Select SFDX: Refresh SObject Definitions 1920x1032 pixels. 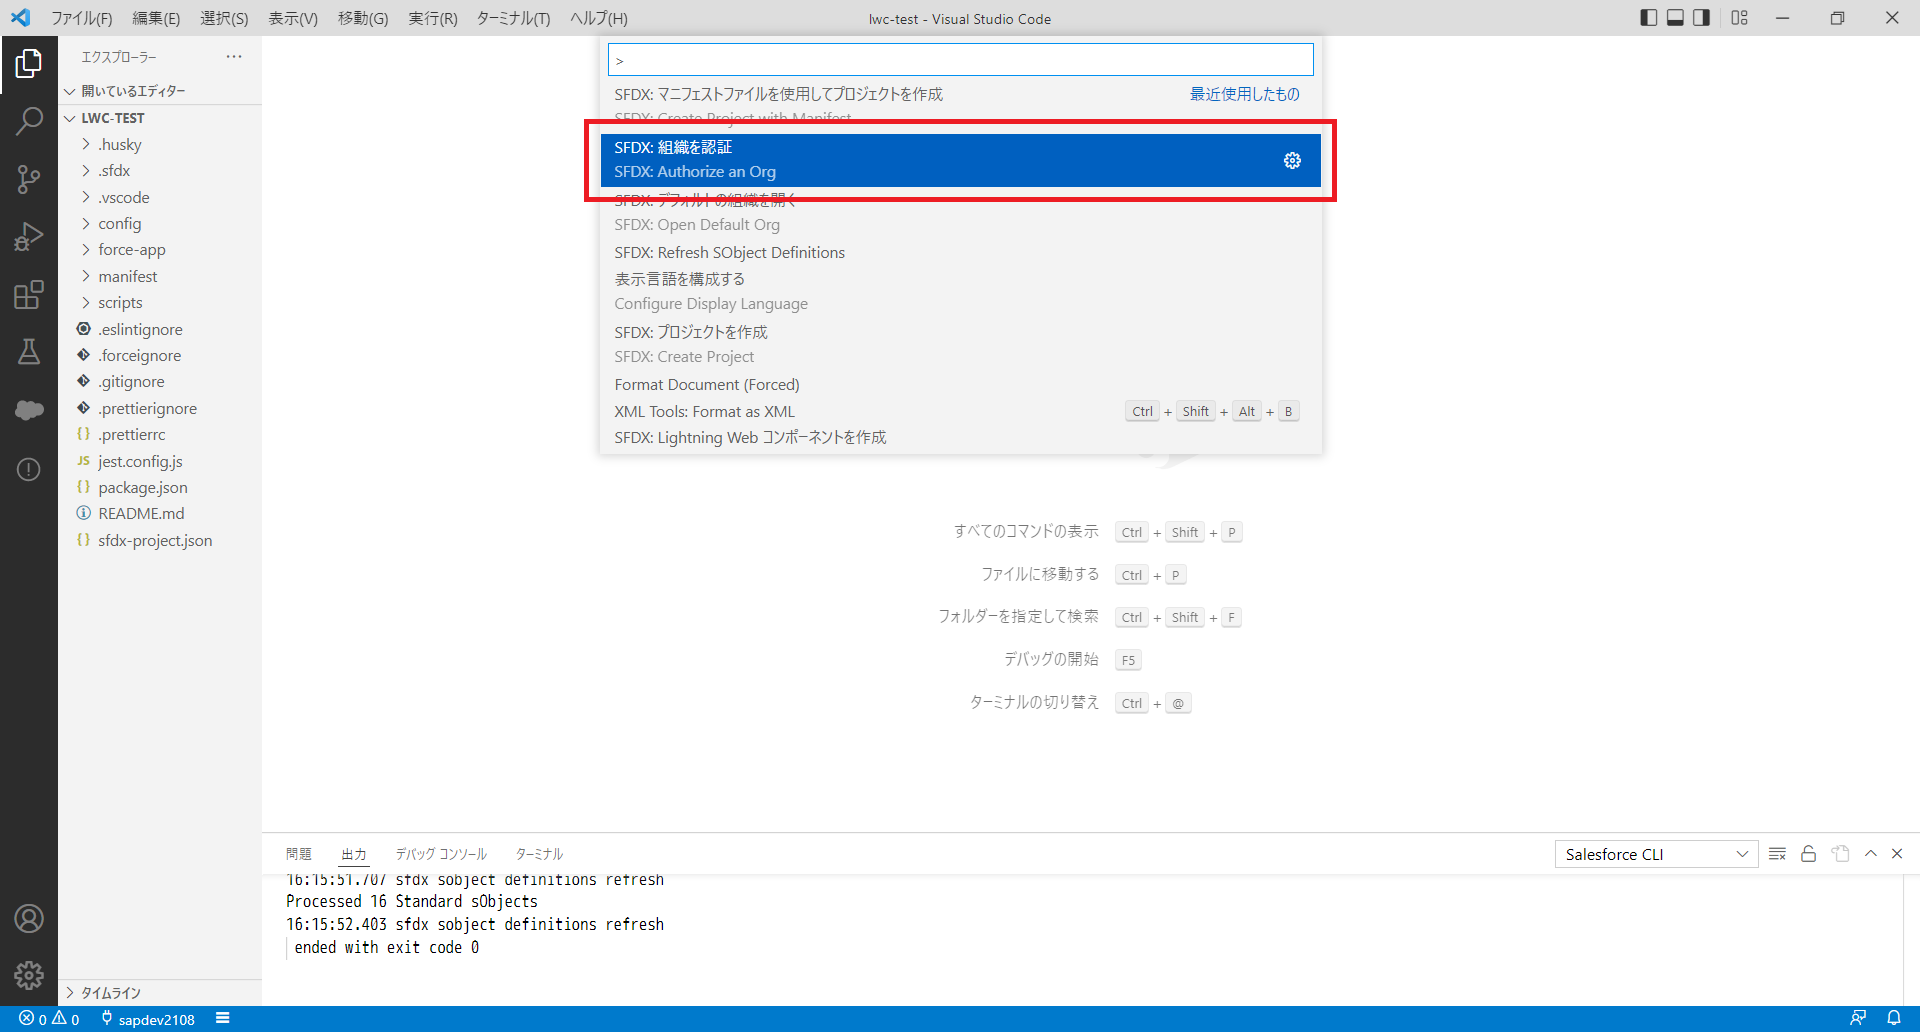point(960,253)
